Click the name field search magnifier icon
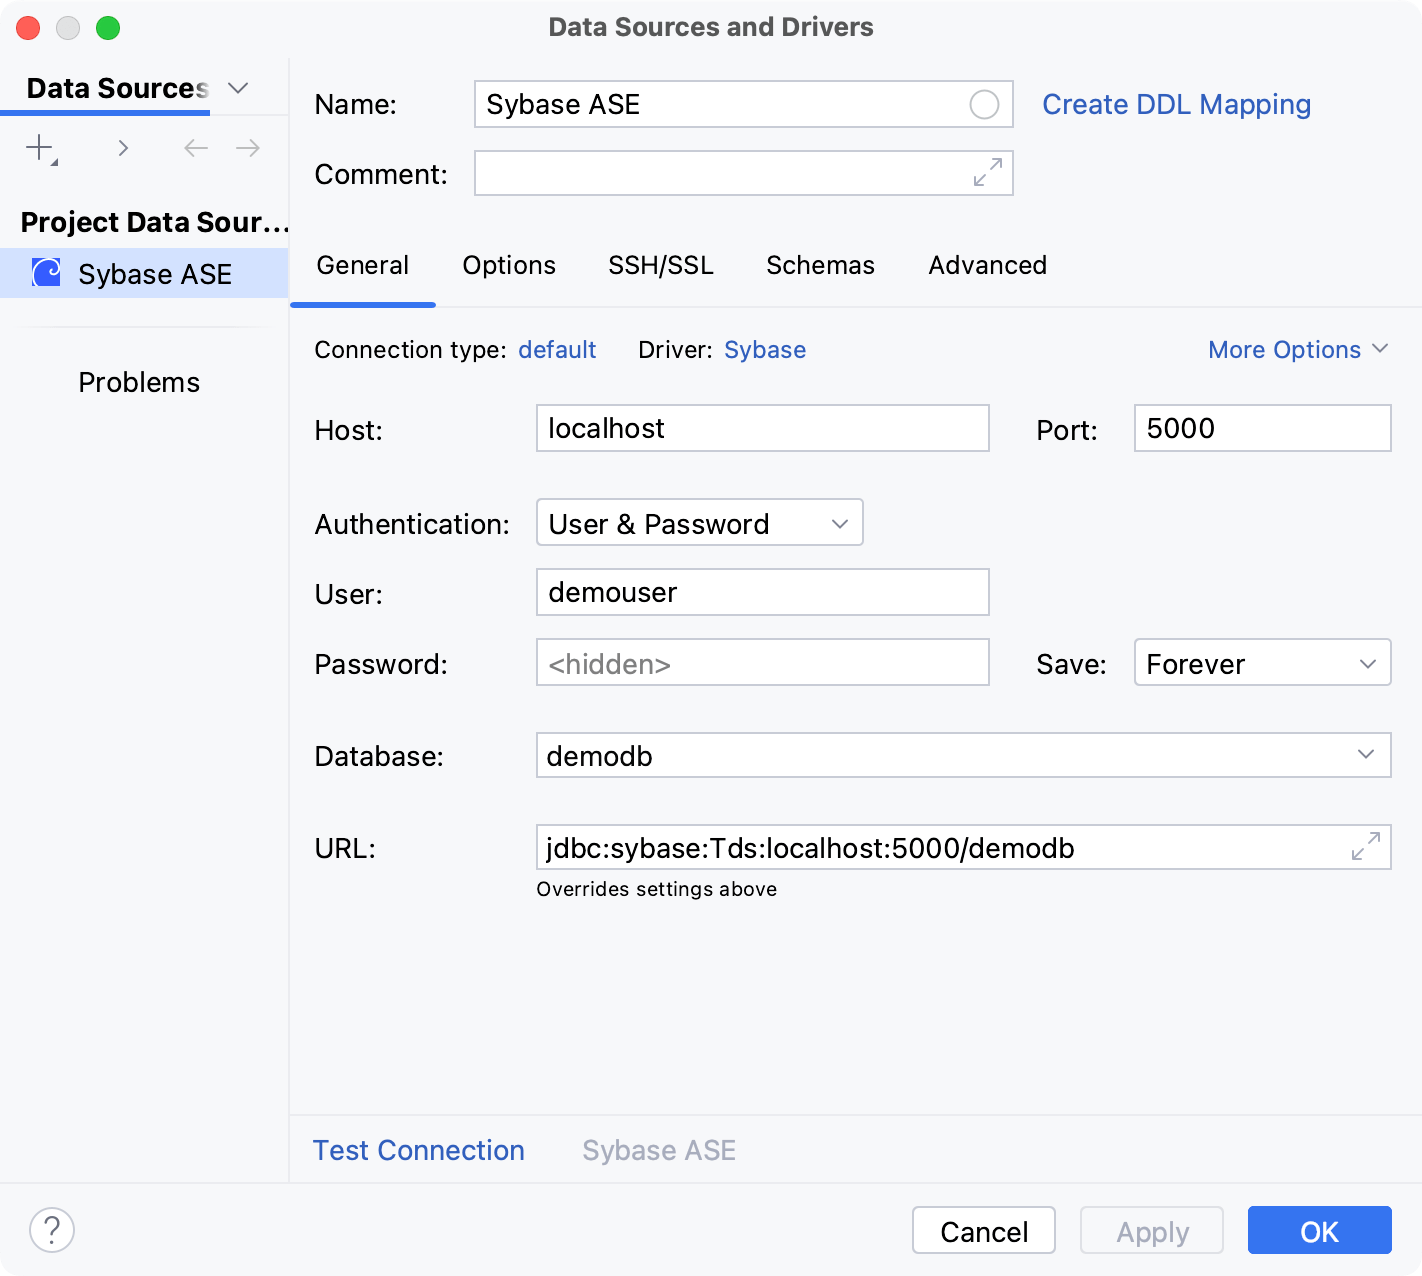1422x1276 pixels. 985,104
